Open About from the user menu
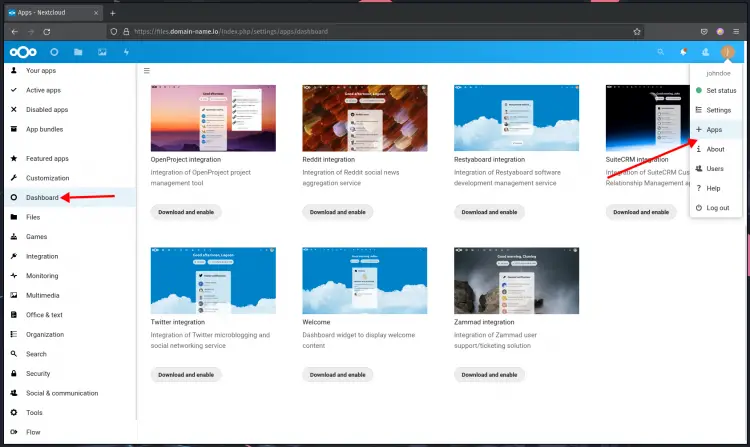750x447 pixels. pyautogui.click(x=716, y=149)
